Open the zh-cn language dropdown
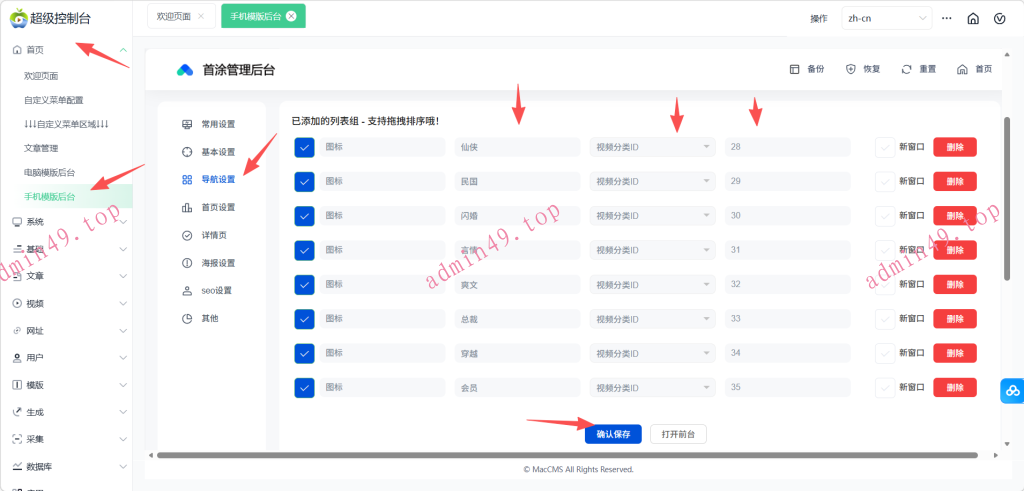The image size is (1024, 491). pos(887,18)
